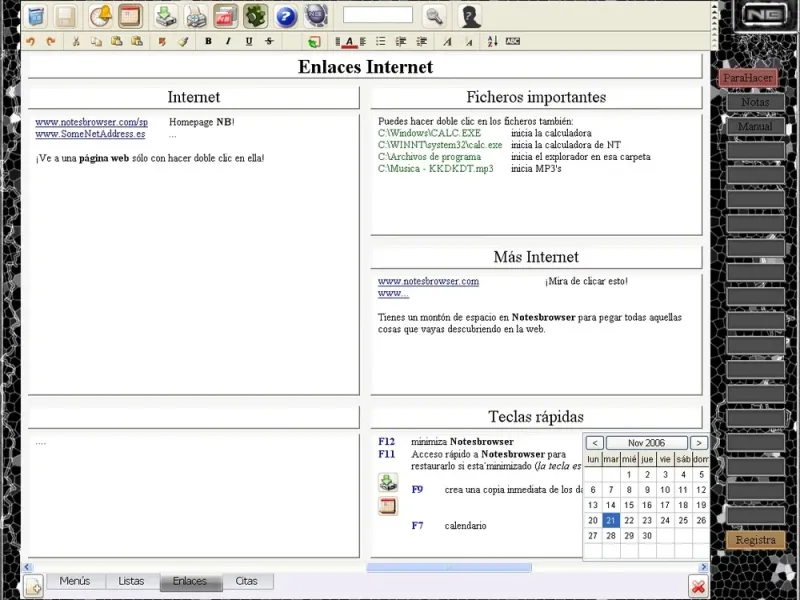Toggle italic text formatting
The width and height of the screenshot is (800, 600).
pyautogui.click(x=228, y=42)
